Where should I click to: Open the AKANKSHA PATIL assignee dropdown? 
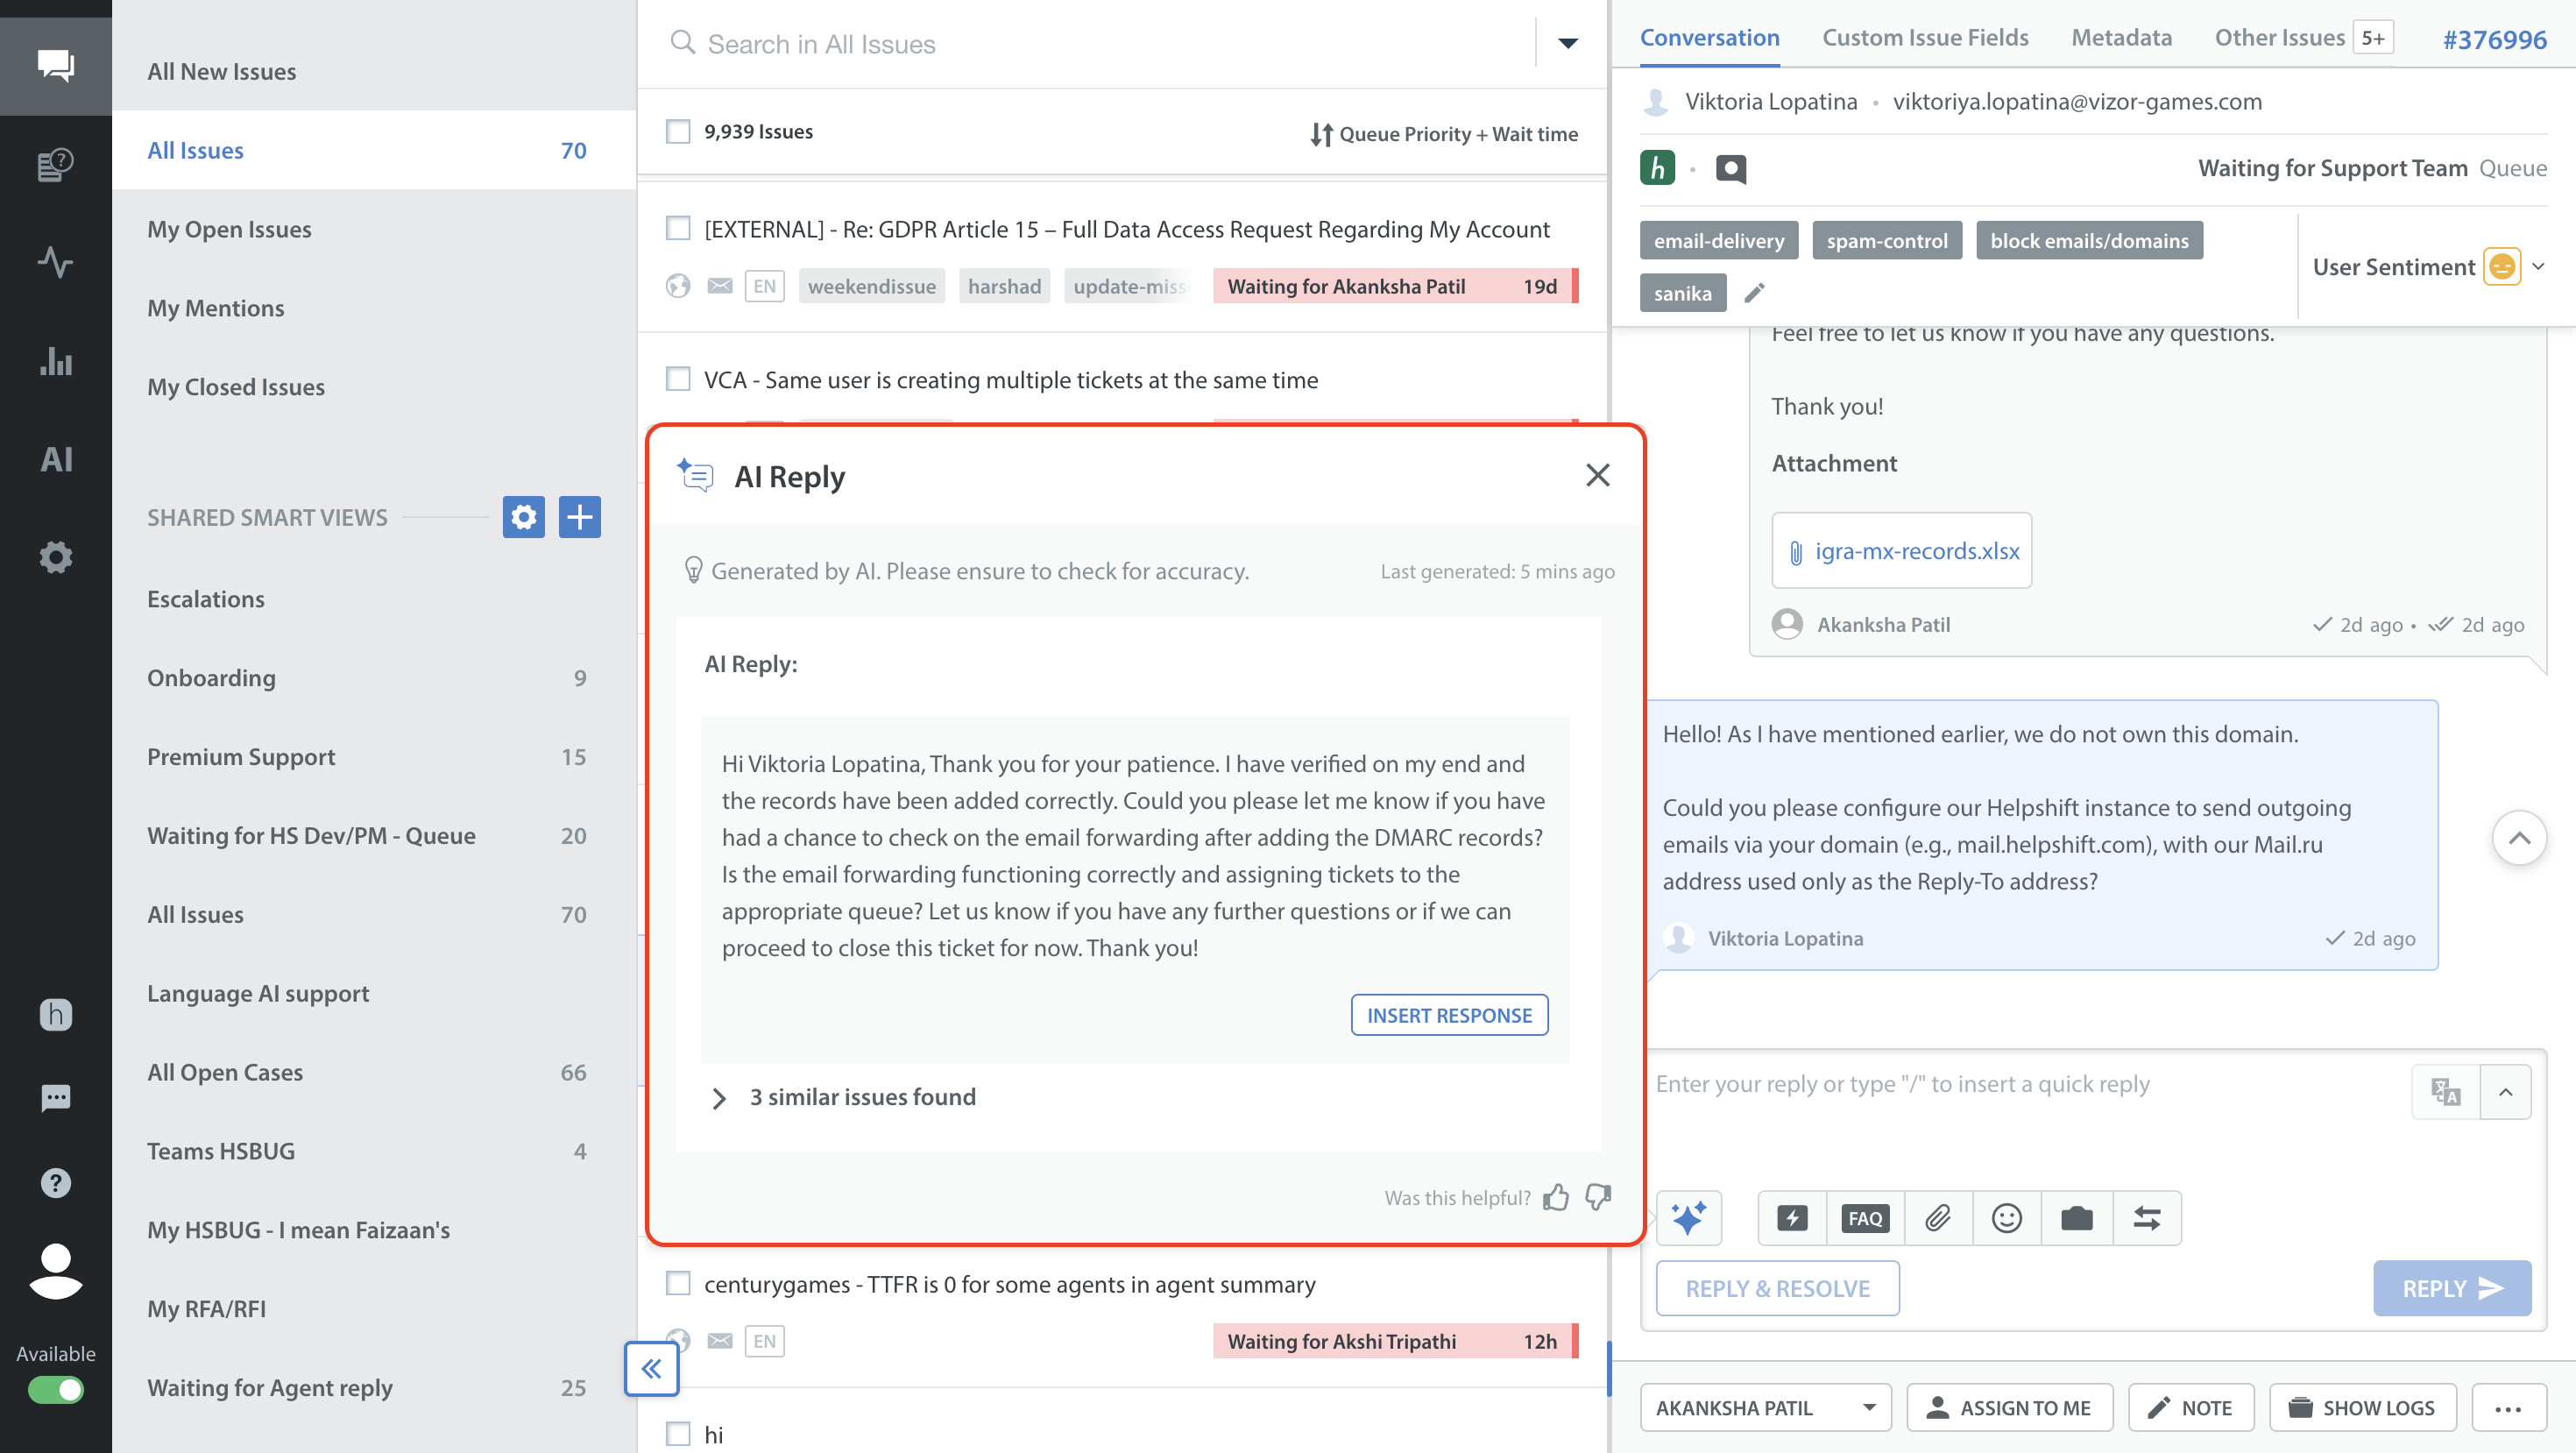pyautogui.click(x=1765, y=1407)
